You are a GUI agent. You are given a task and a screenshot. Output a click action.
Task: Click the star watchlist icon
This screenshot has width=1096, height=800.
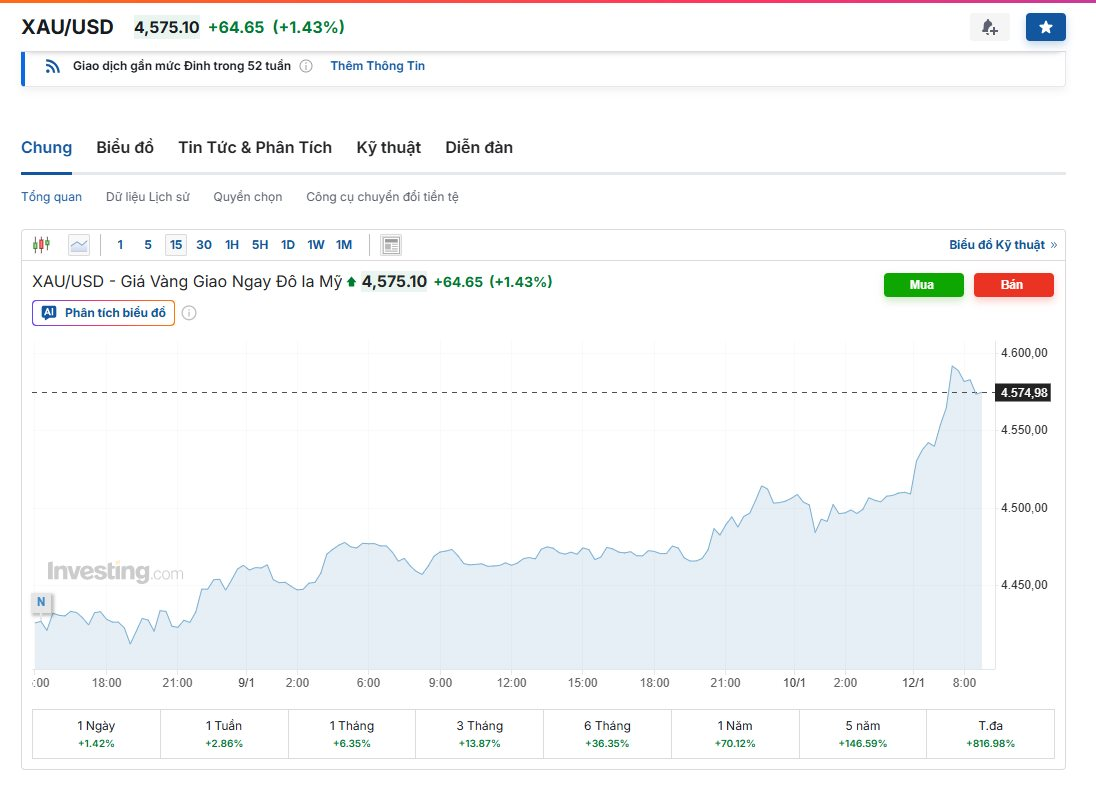1045,27
